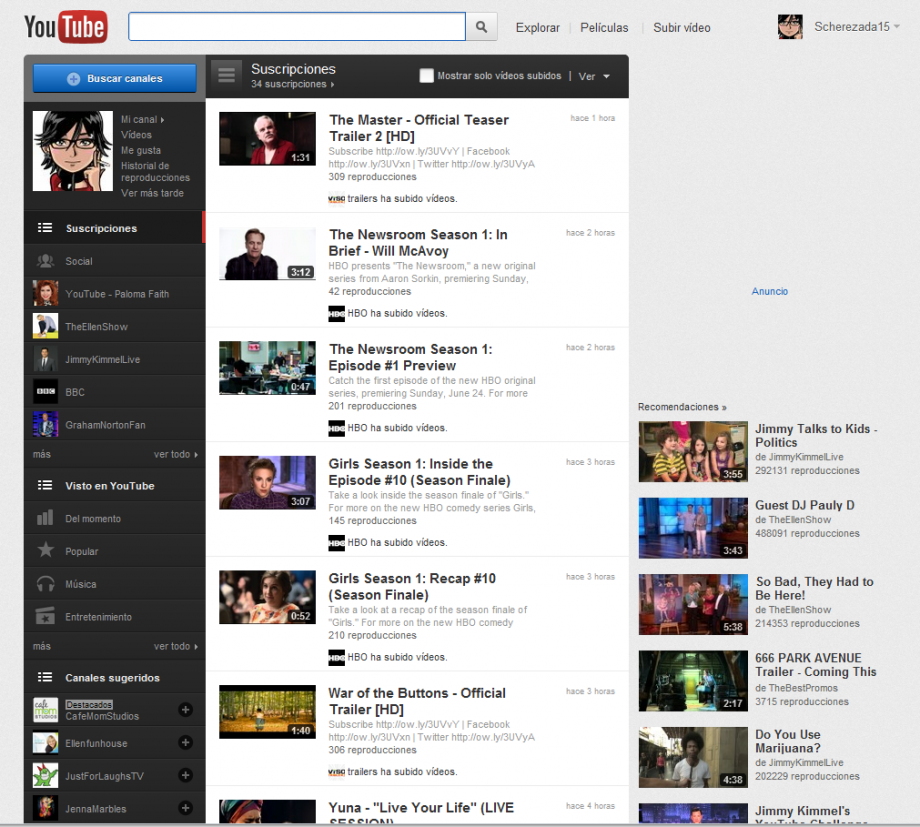This screenshot has width=920, height=827.
Task: Add CafeMomStudios channel with plus icon
Action: pyautogui.click(x=185, y=710)
